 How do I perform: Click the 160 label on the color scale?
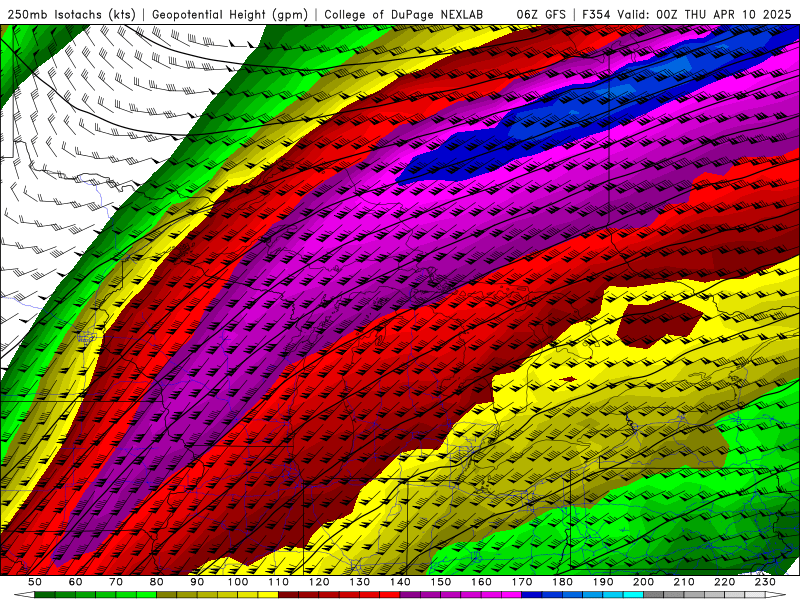[481, 582]
